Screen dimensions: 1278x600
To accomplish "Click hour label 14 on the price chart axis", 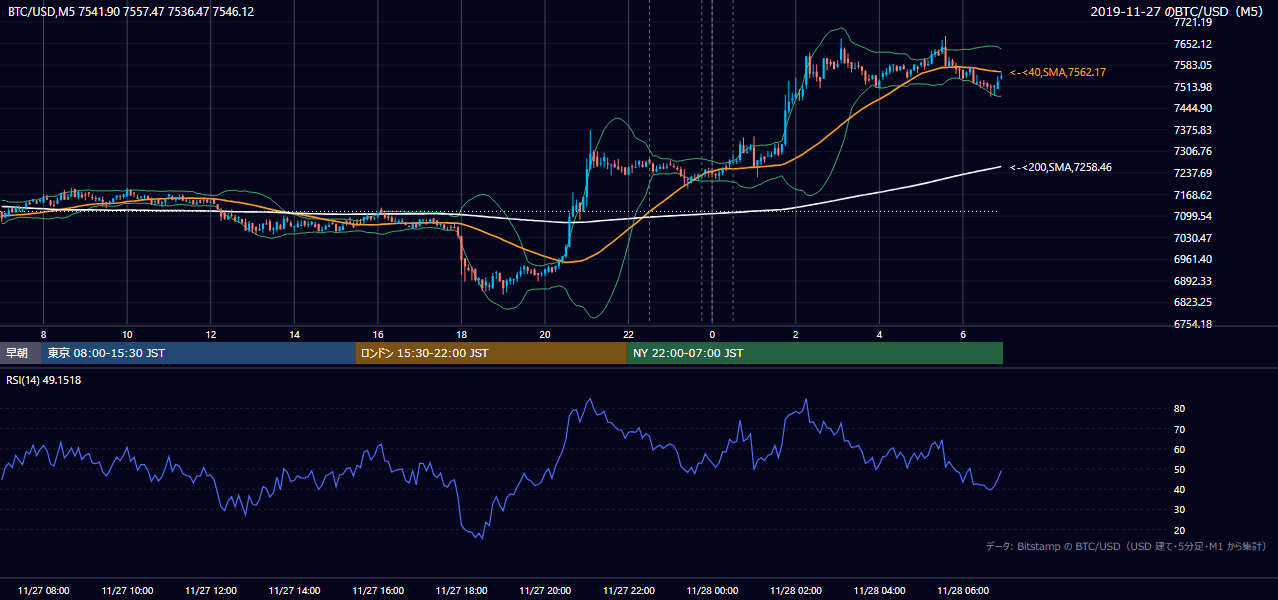I will click(x=294, y=334).
